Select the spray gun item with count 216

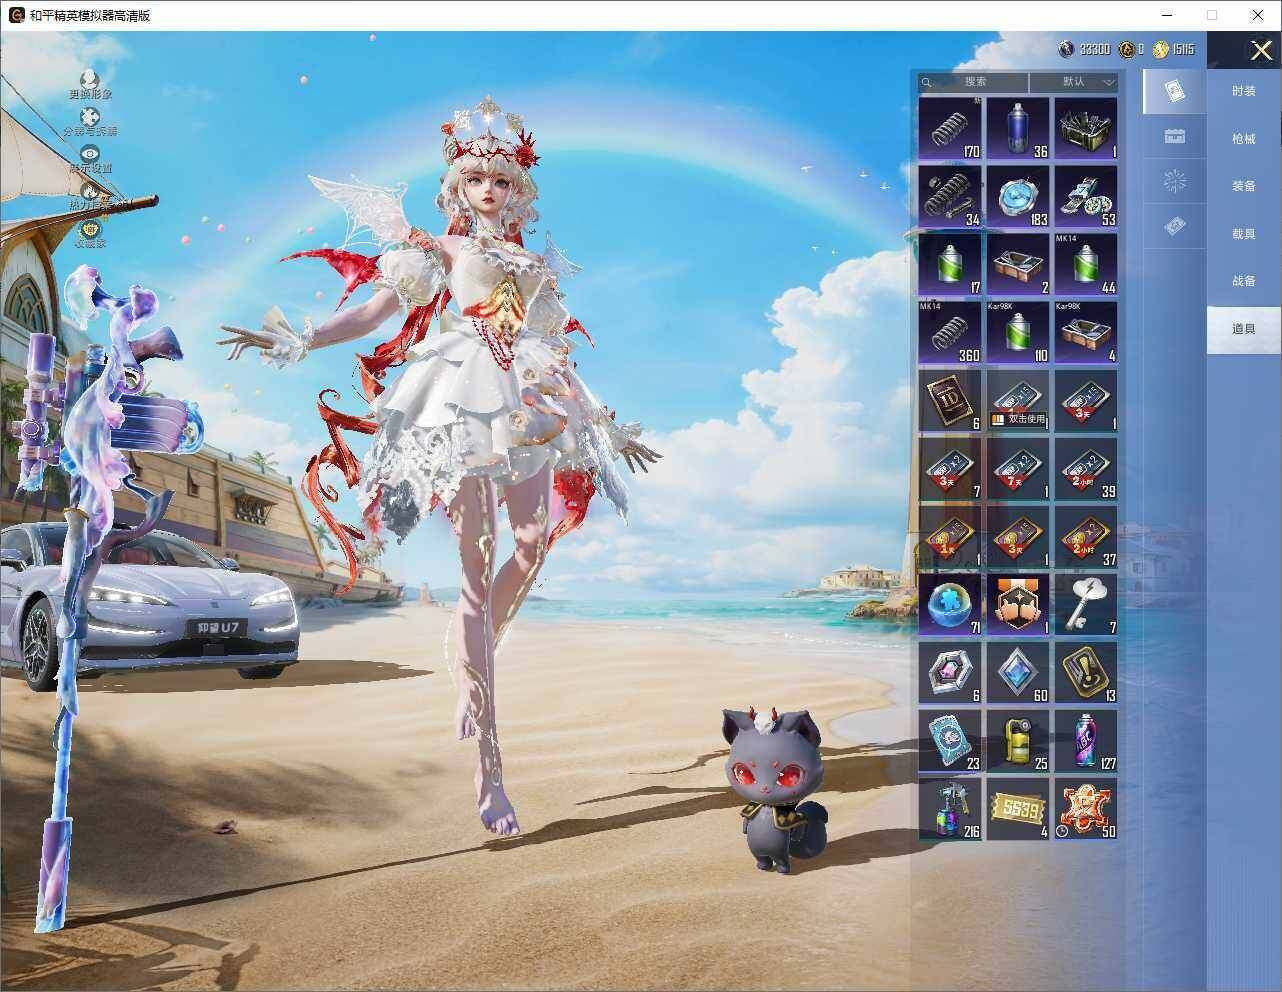(x=950, y=808)
